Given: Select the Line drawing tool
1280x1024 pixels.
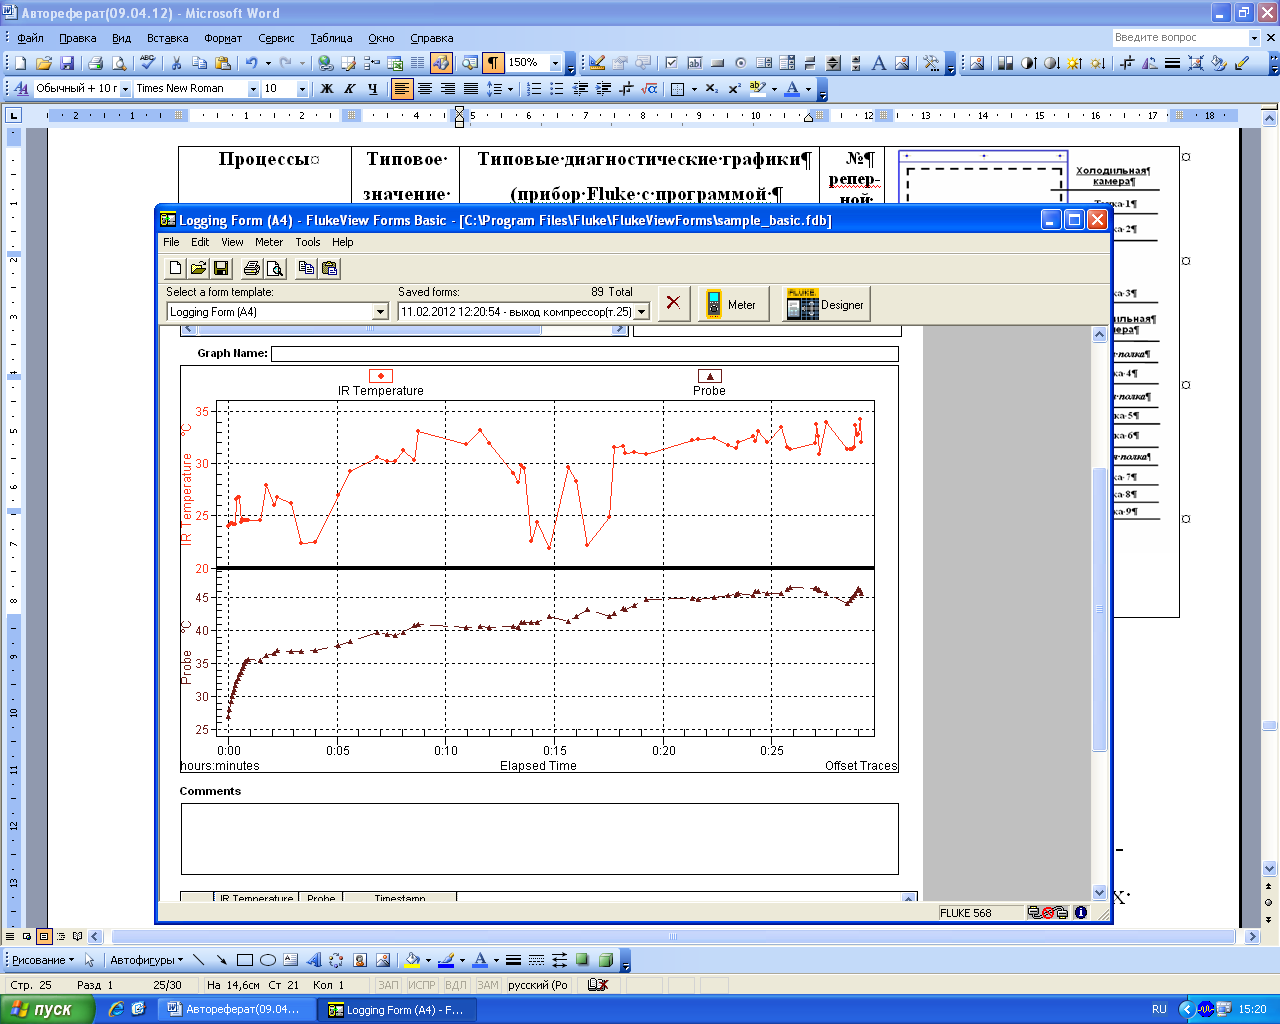Looking at the screenshot, I should (199, 960).
